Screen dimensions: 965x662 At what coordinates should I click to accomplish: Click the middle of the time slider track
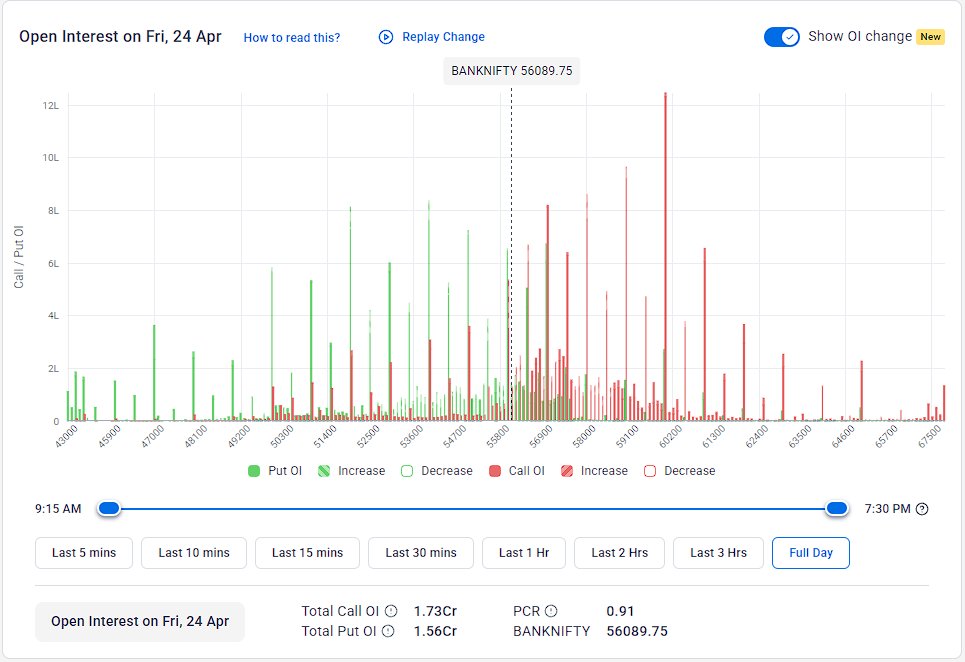coord(473,509)
